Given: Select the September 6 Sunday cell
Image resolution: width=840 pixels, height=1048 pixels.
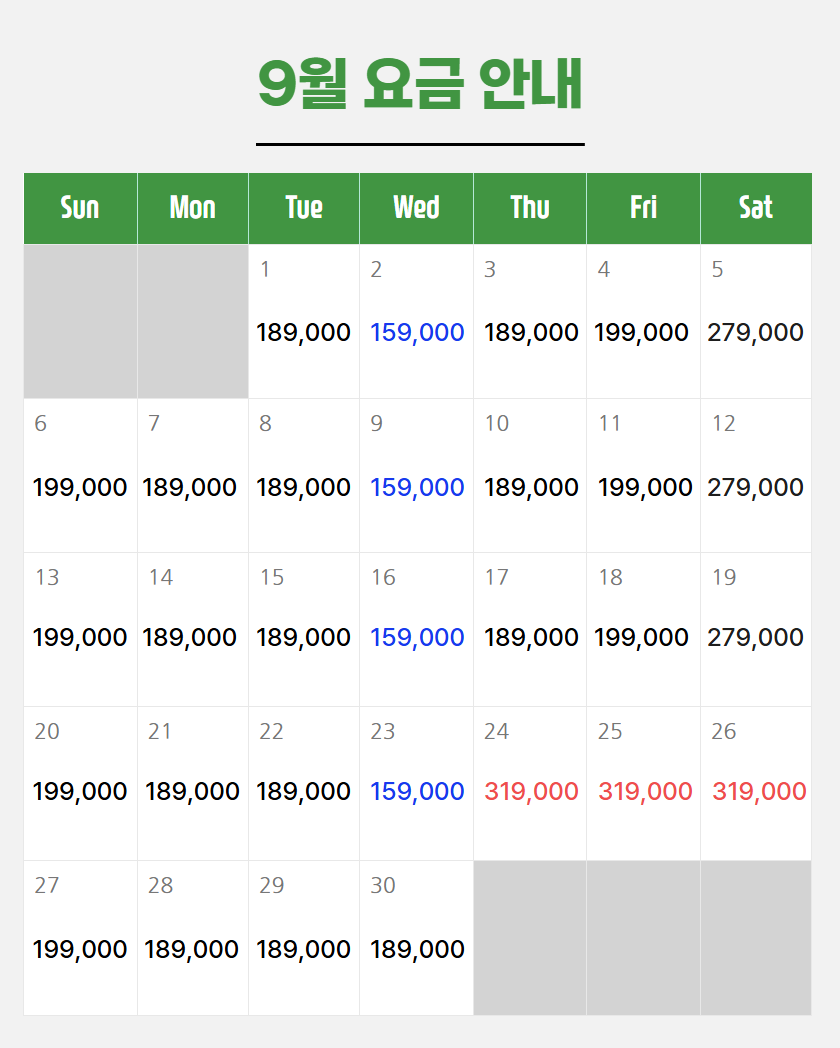Looking at the screenshot, I should tap(80, 475).
